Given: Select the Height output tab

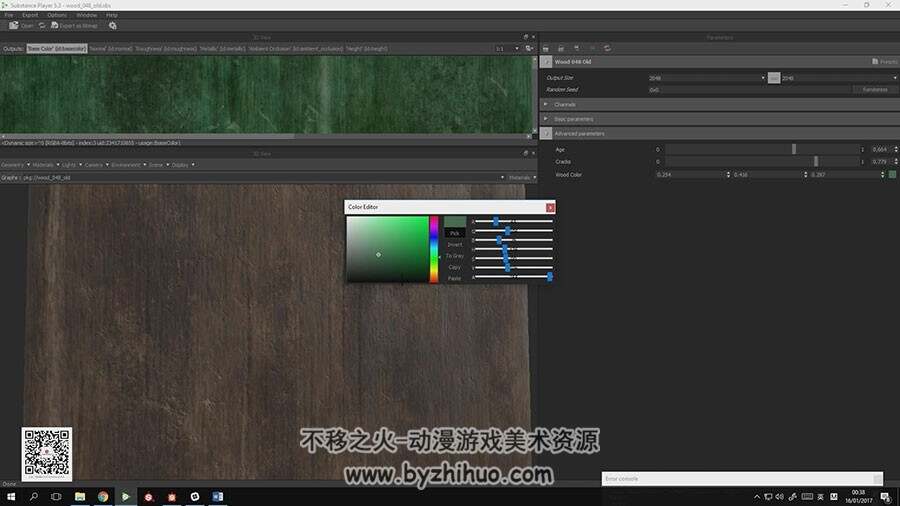Looking at the screenshot, I should click(367, 49).
